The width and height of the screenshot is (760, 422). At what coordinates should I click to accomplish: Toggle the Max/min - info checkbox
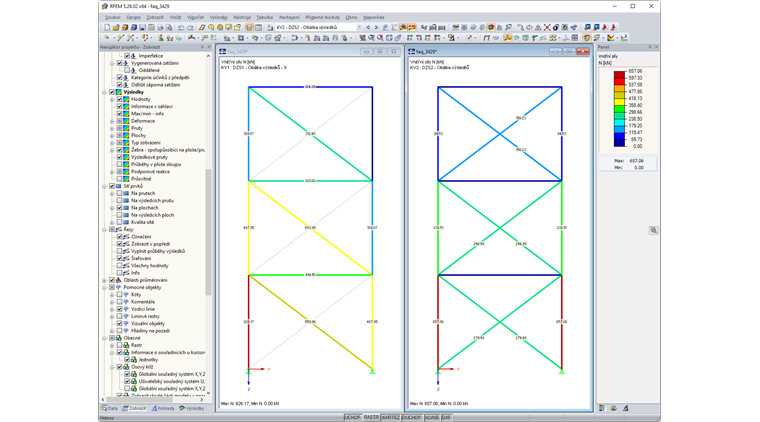[x=119, y=114]
